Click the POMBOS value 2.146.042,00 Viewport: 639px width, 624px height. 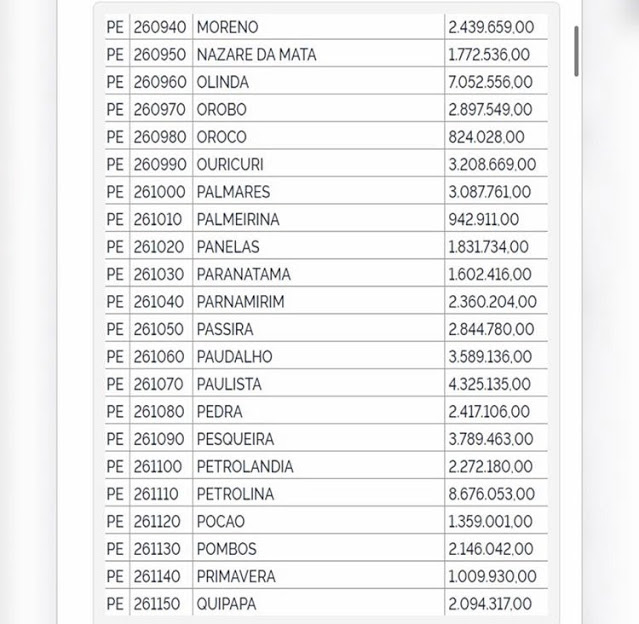489,549
